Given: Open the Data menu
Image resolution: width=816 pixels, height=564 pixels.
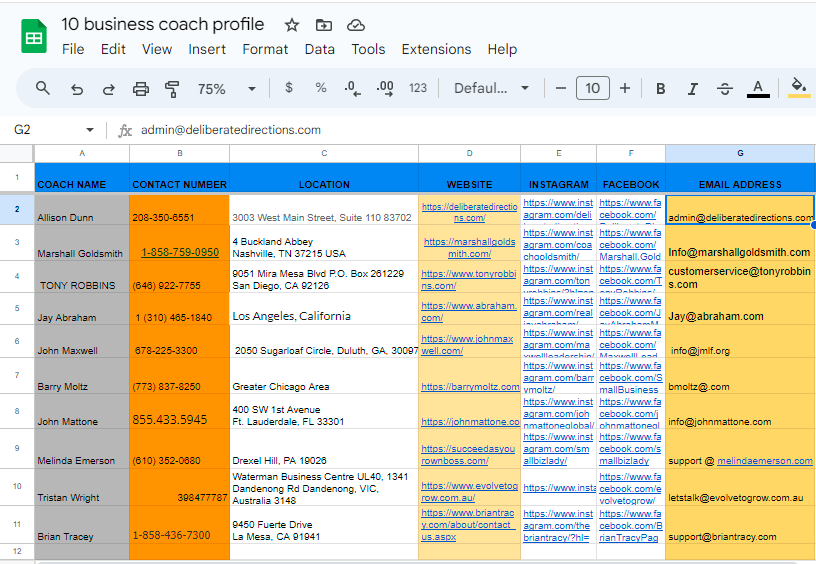Looking at the screenshot, I should pos(320,49).
